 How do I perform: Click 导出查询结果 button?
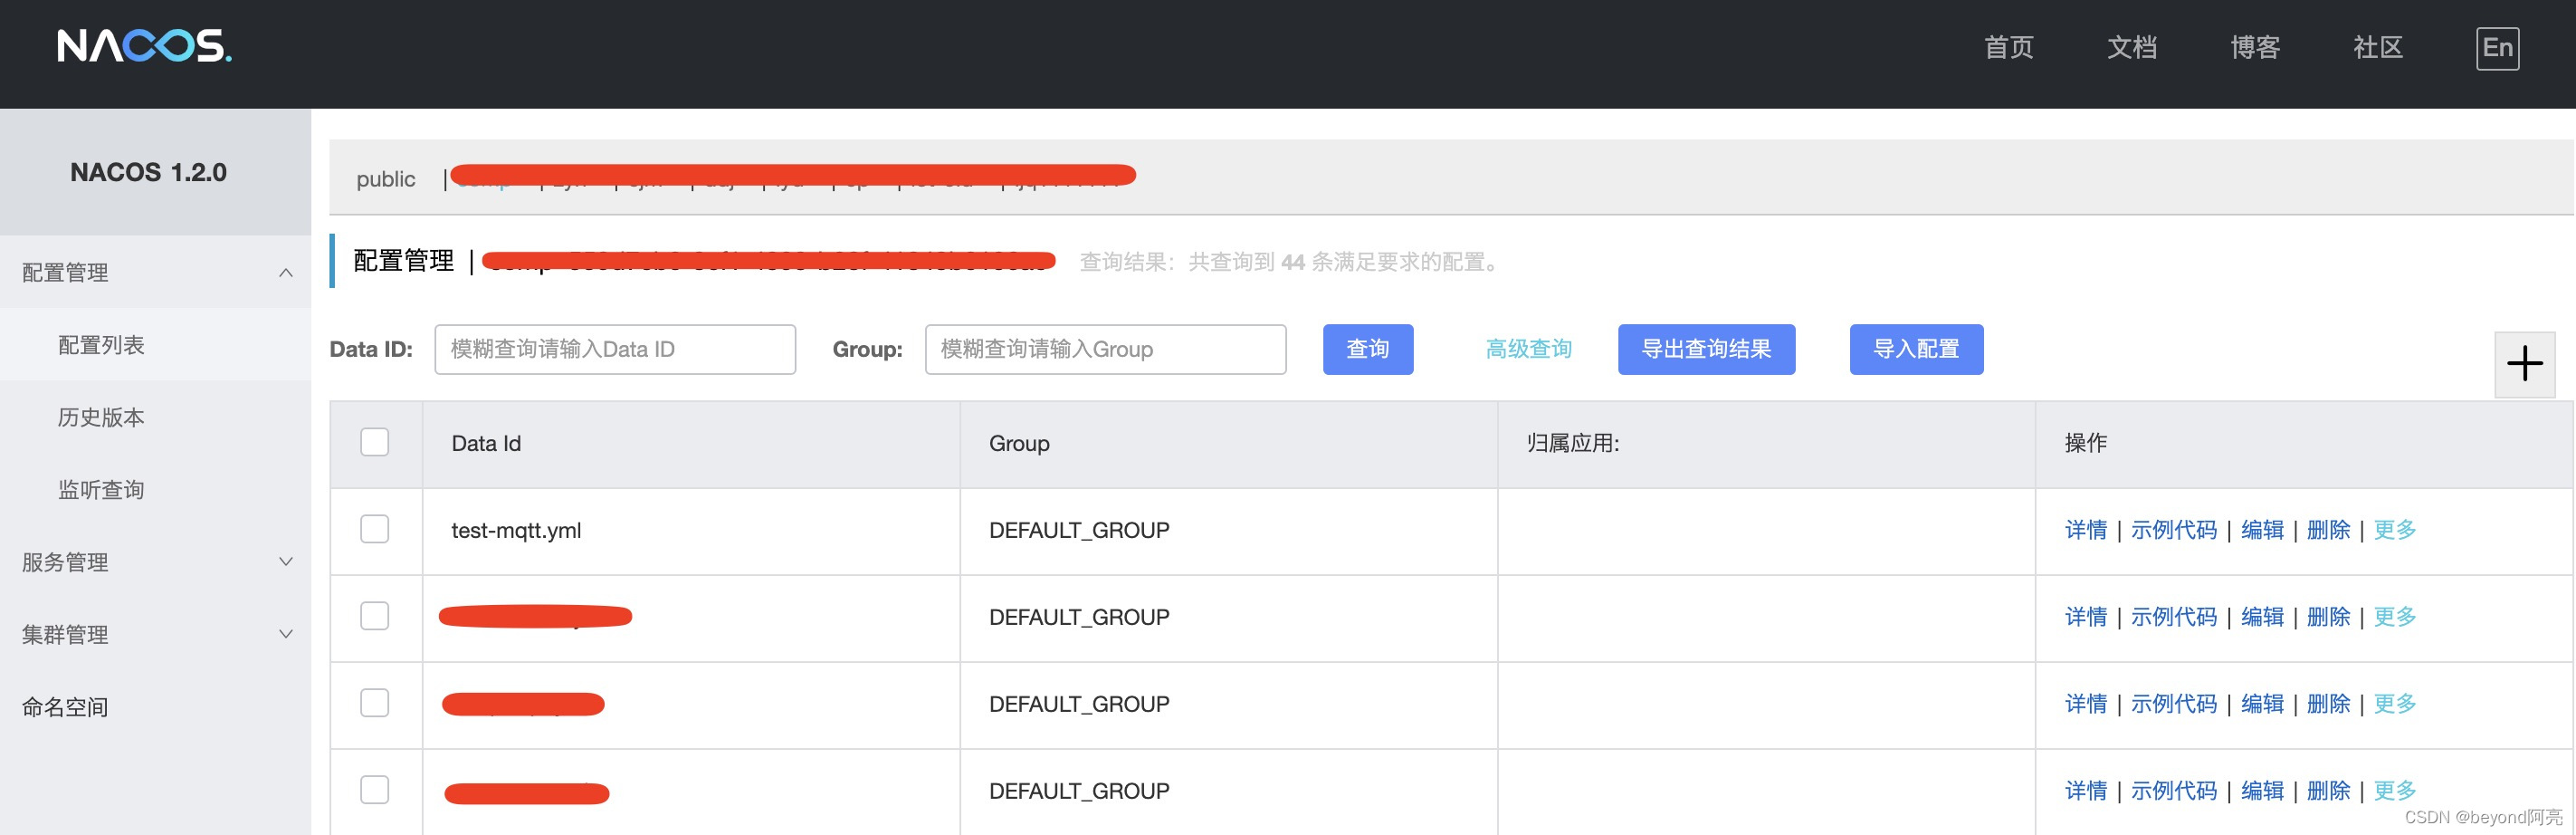click(1706, 349)
